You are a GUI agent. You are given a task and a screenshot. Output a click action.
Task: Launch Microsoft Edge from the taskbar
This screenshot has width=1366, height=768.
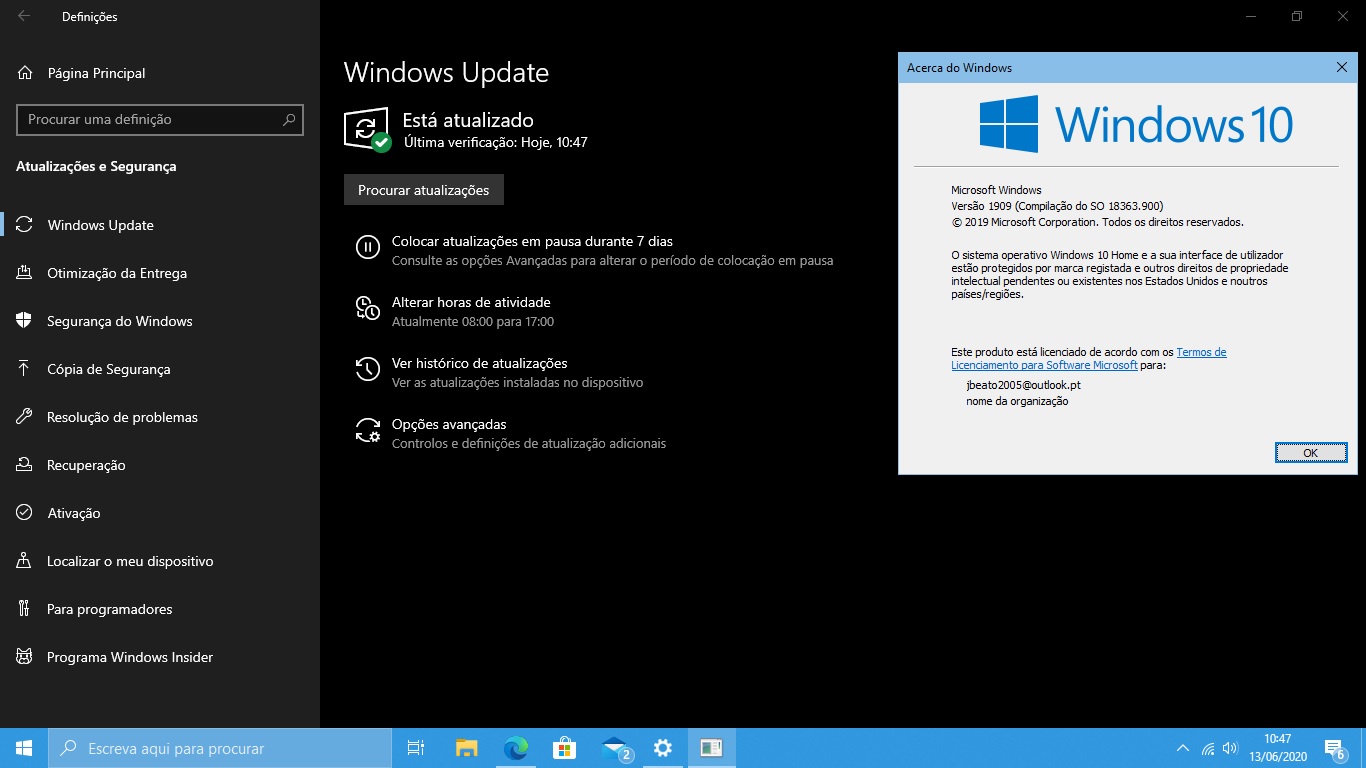[515, 748]
